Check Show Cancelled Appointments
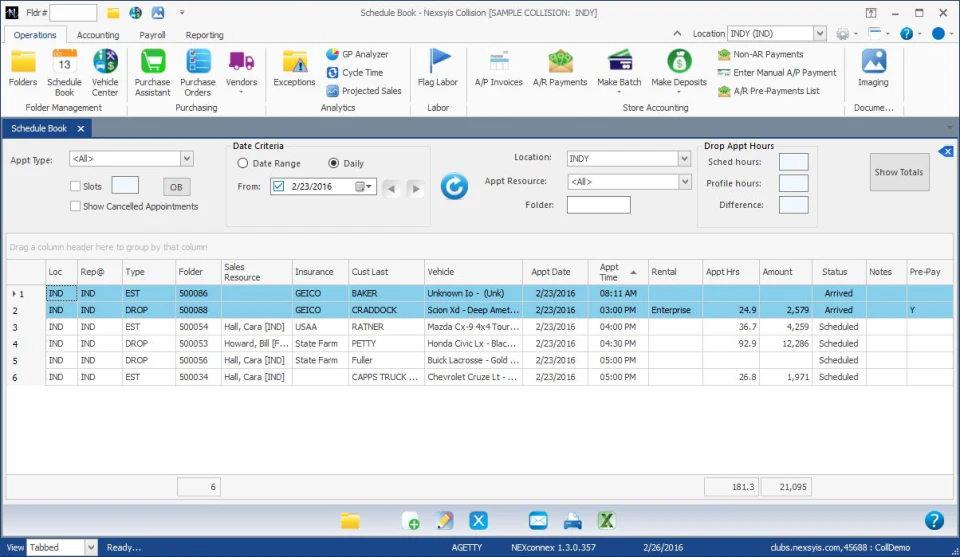960x557 pixels. pyautogui.click(x=76, y=207)
